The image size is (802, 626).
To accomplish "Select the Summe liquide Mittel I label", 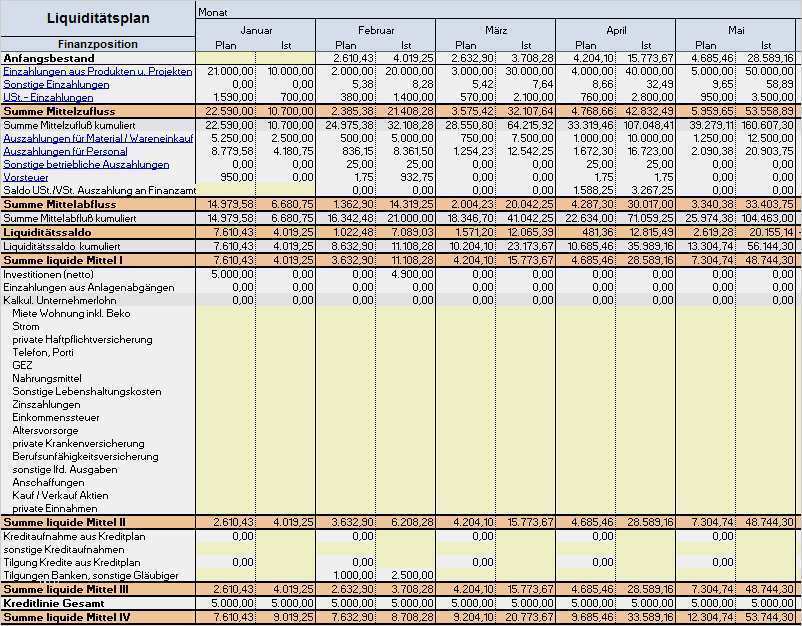I will tap(63, 260).
